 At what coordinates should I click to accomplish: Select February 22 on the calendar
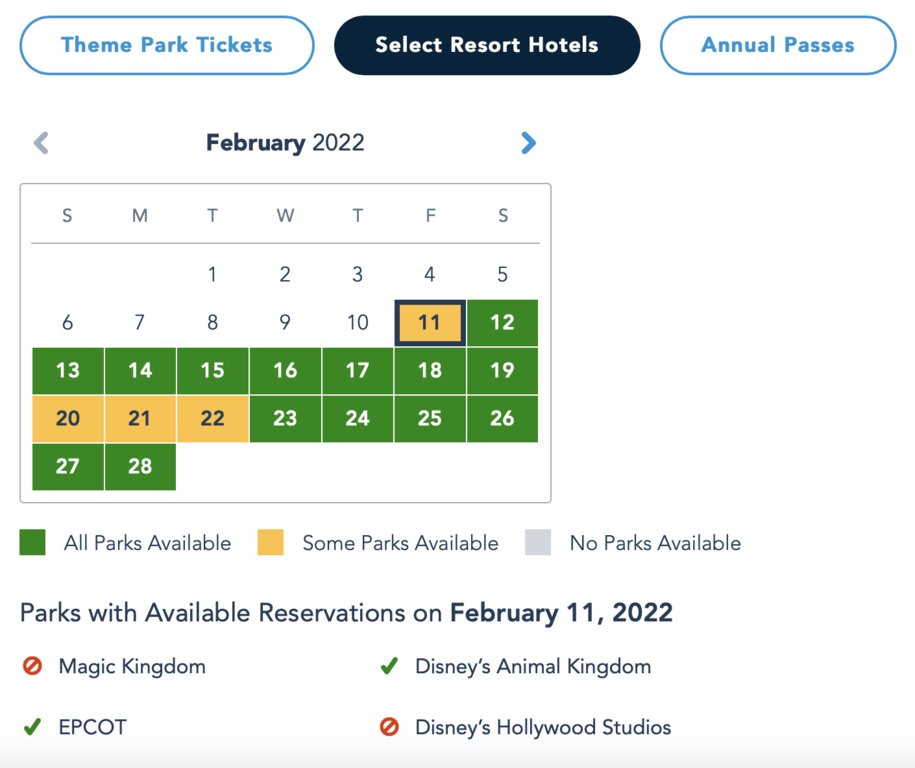click(212, 418)
